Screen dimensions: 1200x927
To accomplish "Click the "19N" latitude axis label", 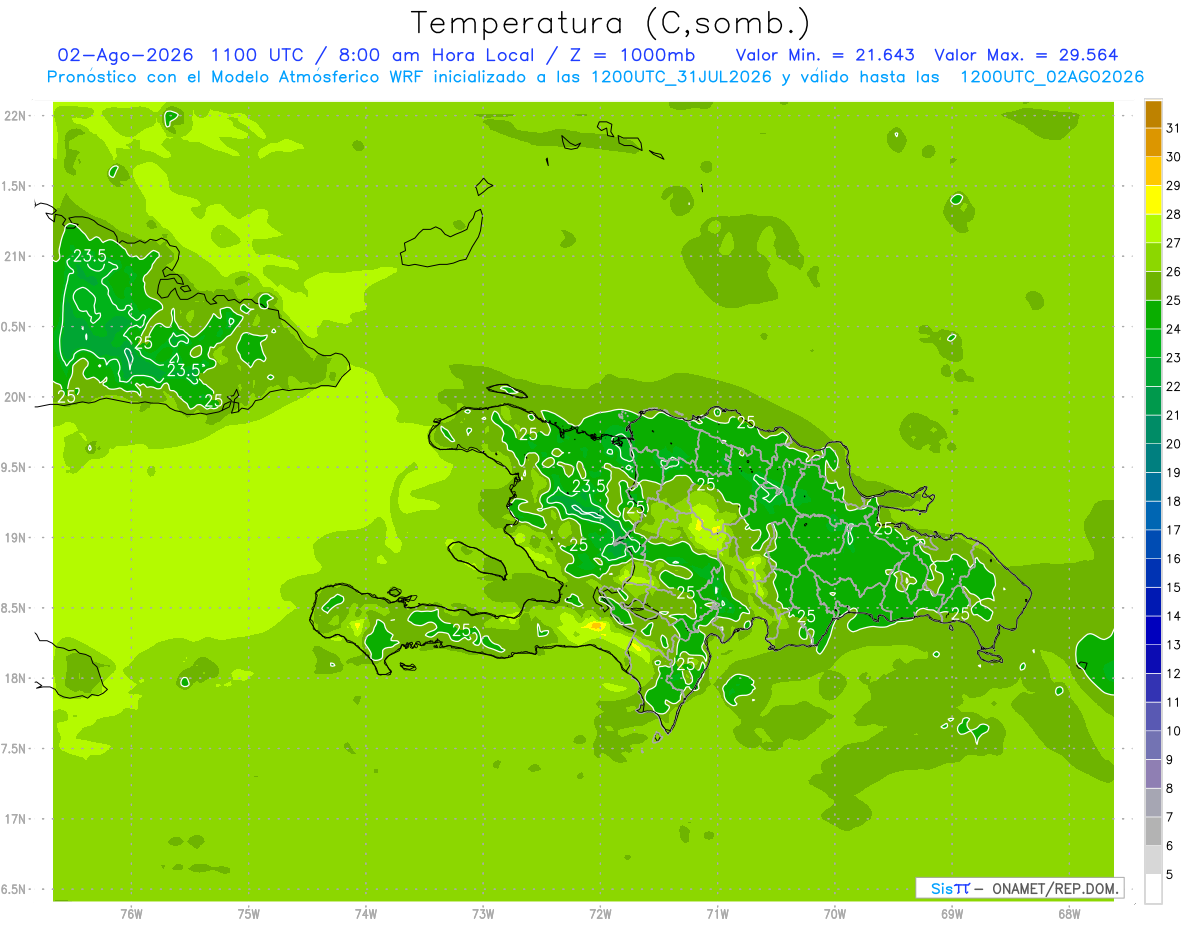I will (15, 538).
